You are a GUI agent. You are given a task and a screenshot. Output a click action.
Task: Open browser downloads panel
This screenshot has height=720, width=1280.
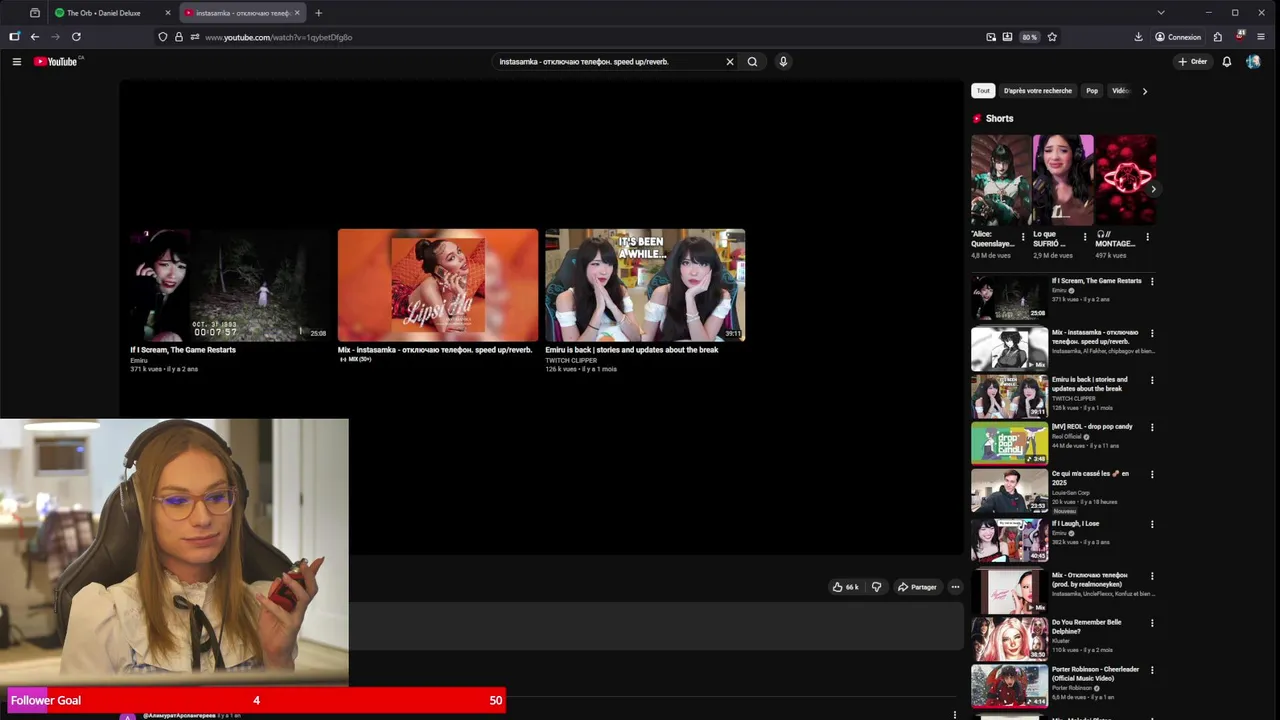pyautogui.click(x=1138, y=37)
